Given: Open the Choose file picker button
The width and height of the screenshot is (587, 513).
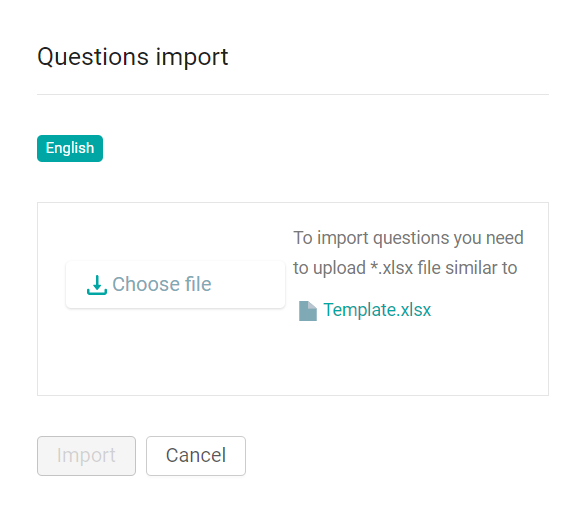Looking at the screenshot, I should click(175, 285).
